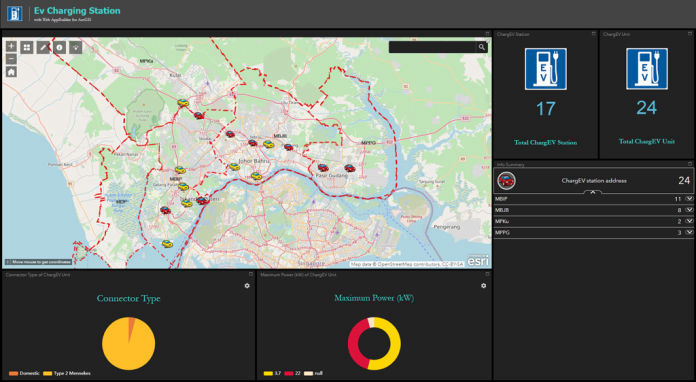Viewport: 696px width, 382px height.
Task: Expand the MPPG row chevron
Action: point(689,232)
